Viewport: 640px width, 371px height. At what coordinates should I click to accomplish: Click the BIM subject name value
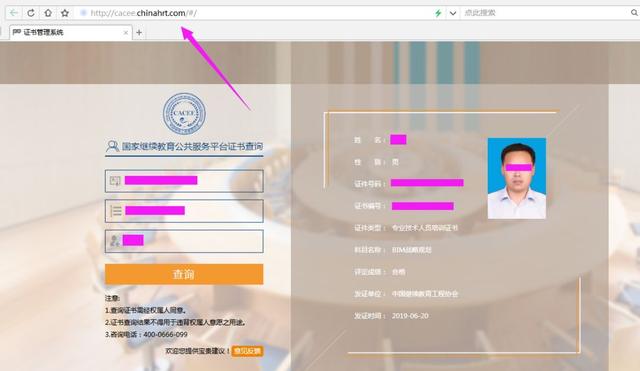tap(411, 250)
